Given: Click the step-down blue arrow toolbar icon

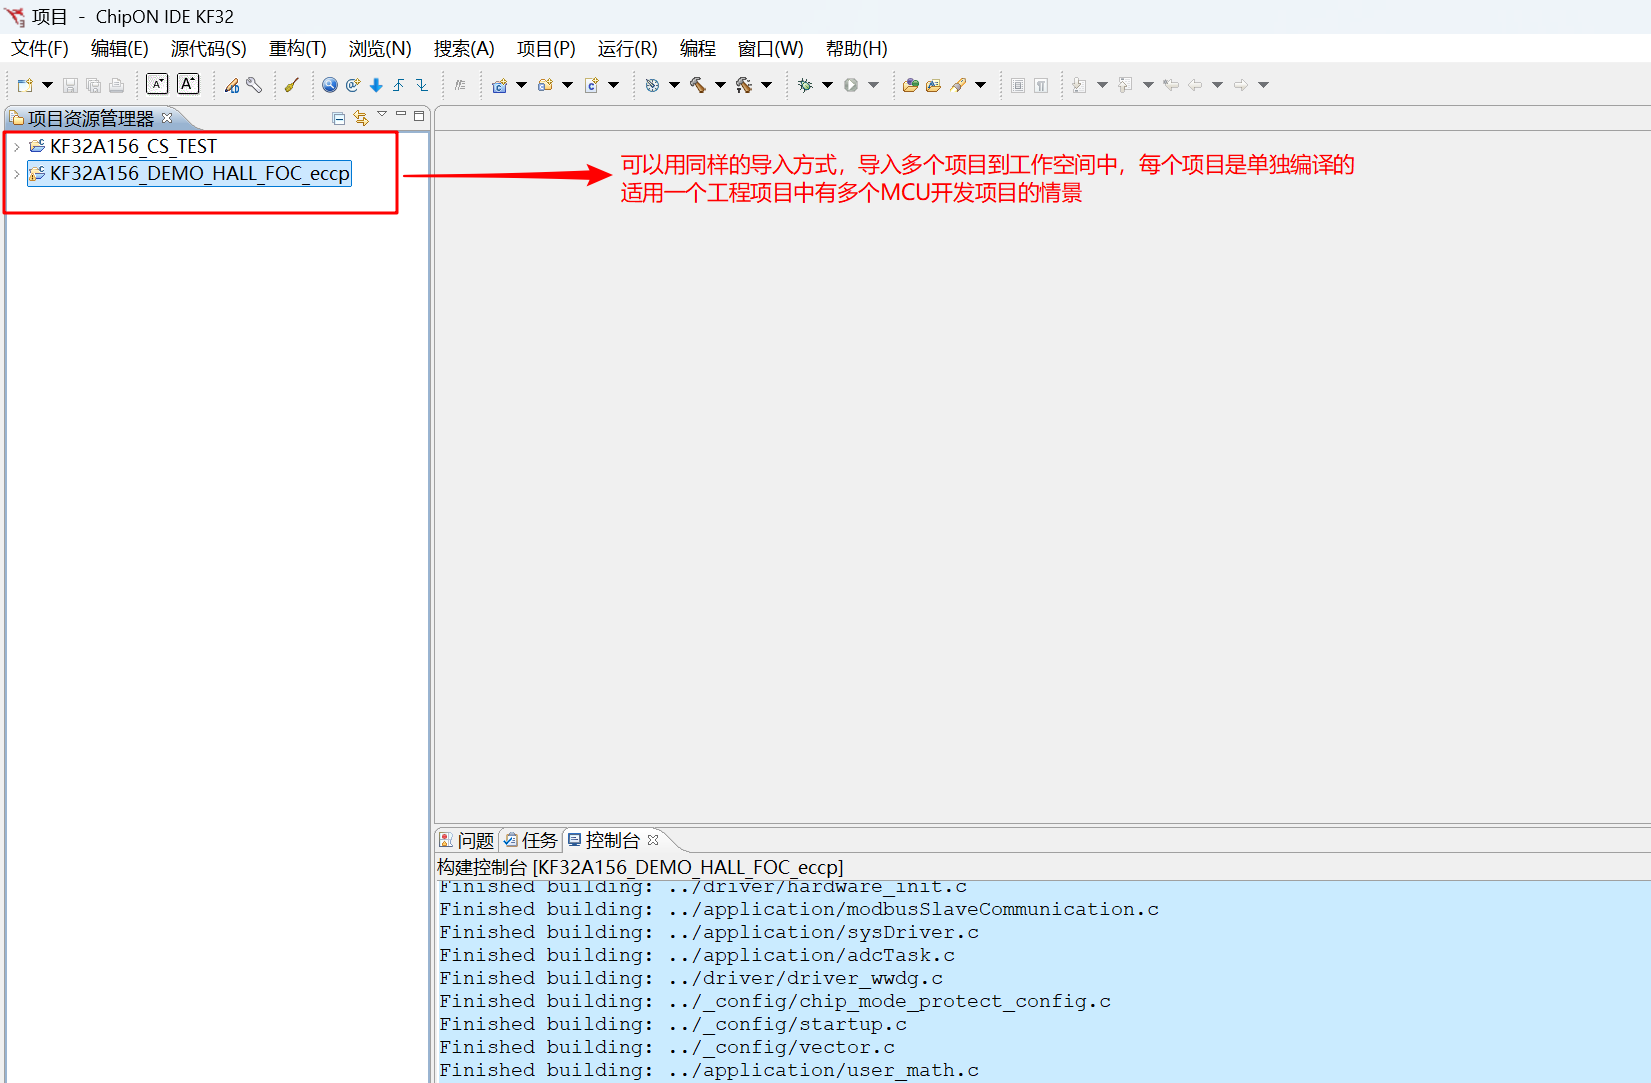Looking at the screenshot, I should [422, 85].
